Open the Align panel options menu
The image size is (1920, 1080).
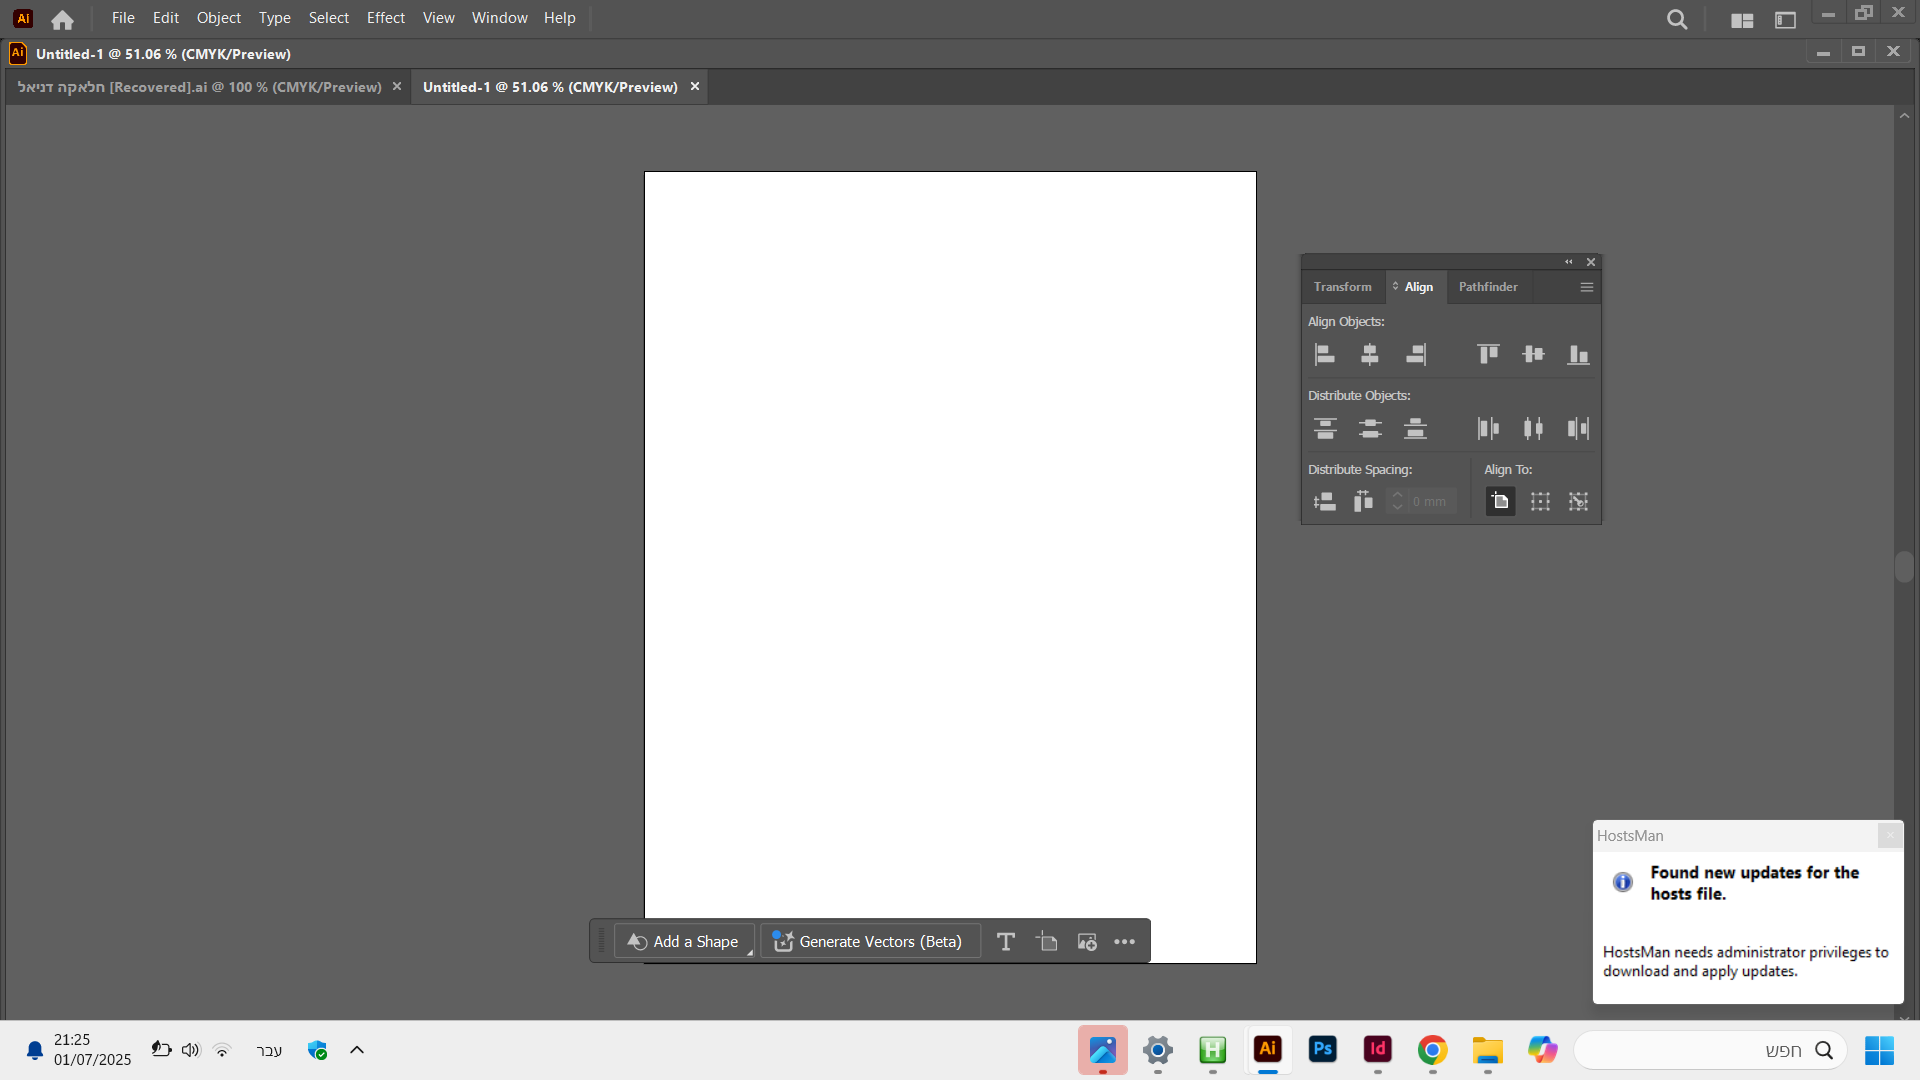tap(1586, 287)
